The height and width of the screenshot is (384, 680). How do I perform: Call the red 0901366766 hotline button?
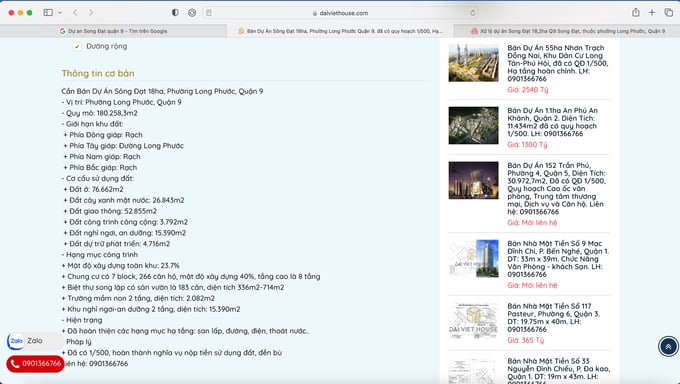35,364
